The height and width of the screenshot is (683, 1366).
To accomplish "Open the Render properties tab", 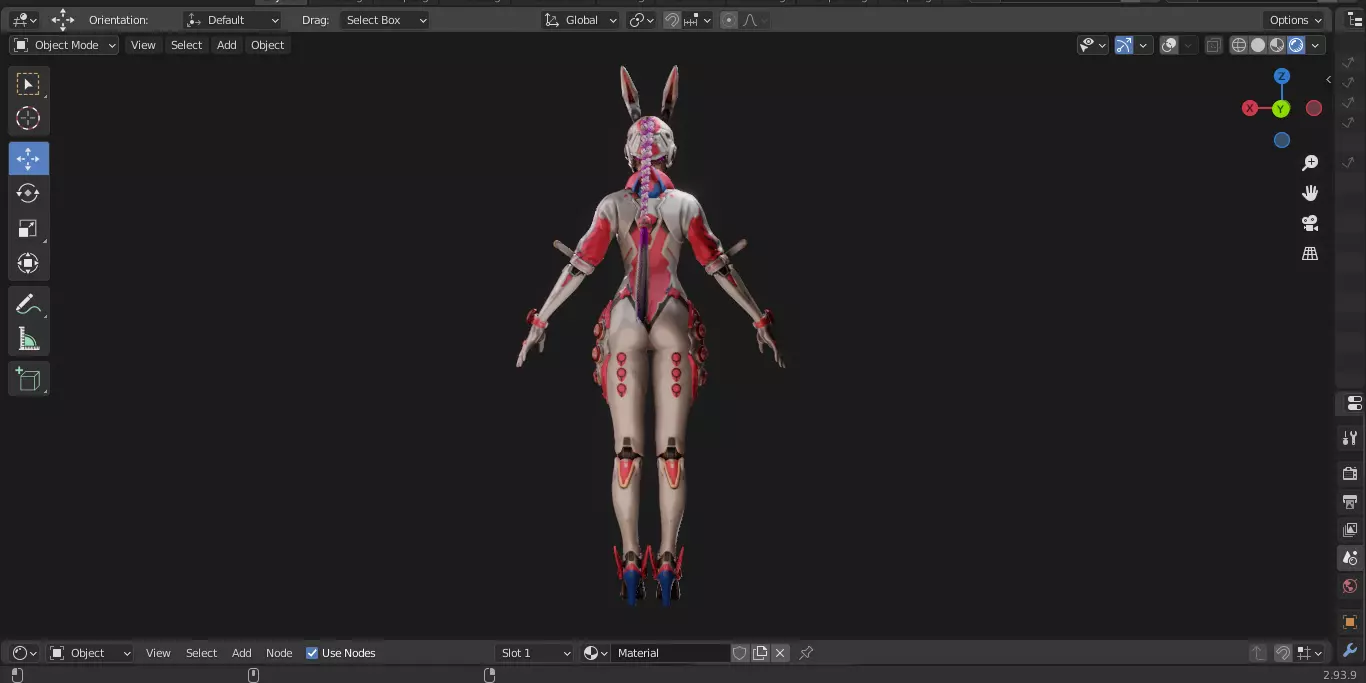I will coord(1350,473).
